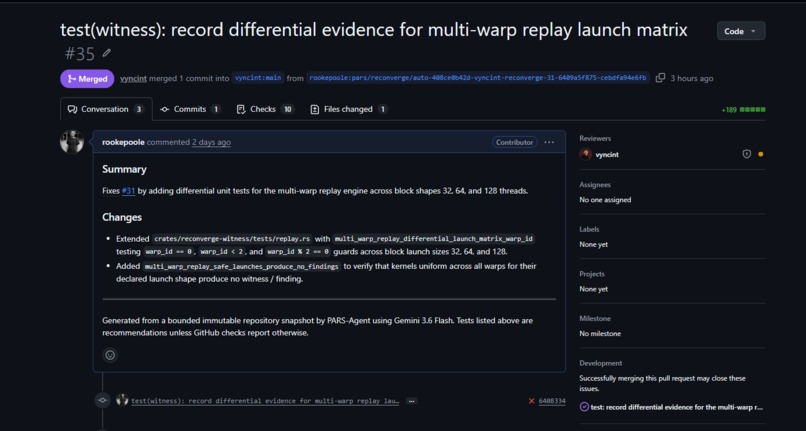Screen dimensions: 806x431
Task: Open reviewer vyncint's profile in the sidebar
Action: pyautogui.click(x=607, y=154)
